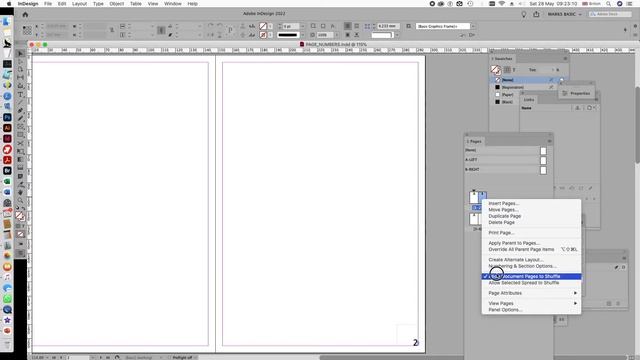640x360 pixels.
Task: Open the Object menu in menu bar
Action: pyautogui.click(x=116, y=4)
